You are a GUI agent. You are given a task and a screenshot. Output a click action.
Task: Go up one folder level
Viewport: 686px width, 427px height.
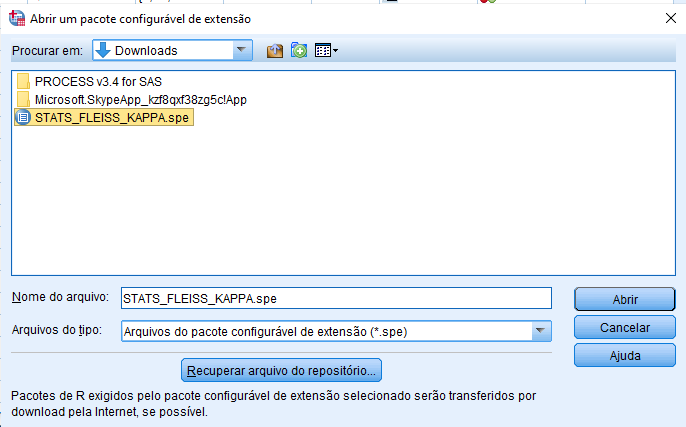pos(275,51)
